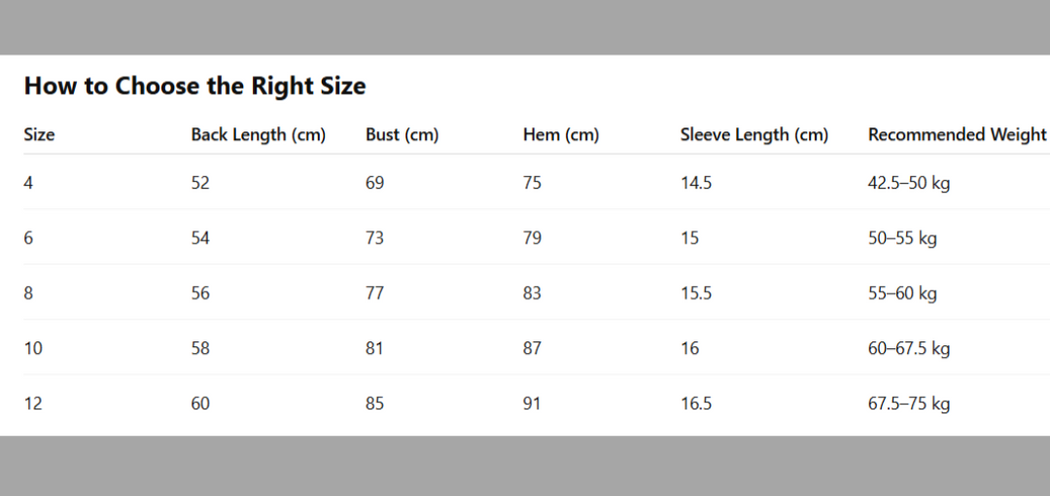Click the 'How to Choose the Right Size' heading
The image size is (1050, 496).
click(x=195, y=86)
